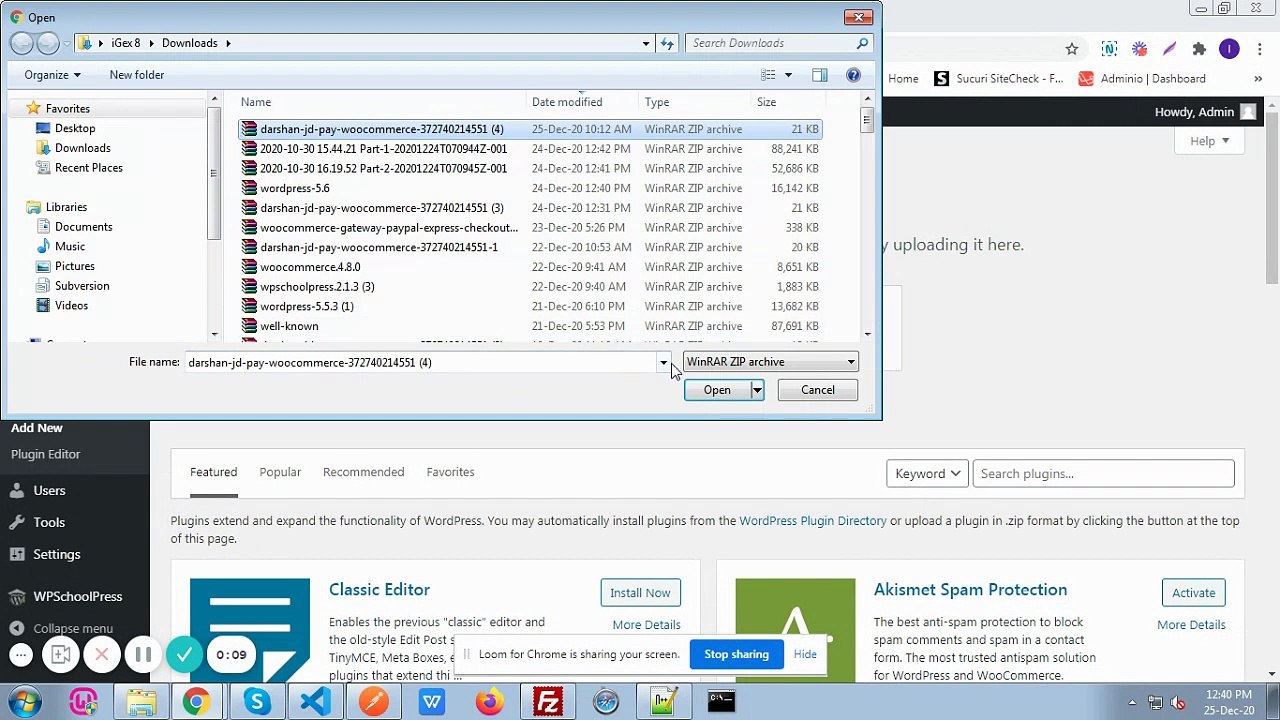Screen dimensions: 1280x720
Task: Expand the Open button's split arrow
Action: click(x=757, y=390)
